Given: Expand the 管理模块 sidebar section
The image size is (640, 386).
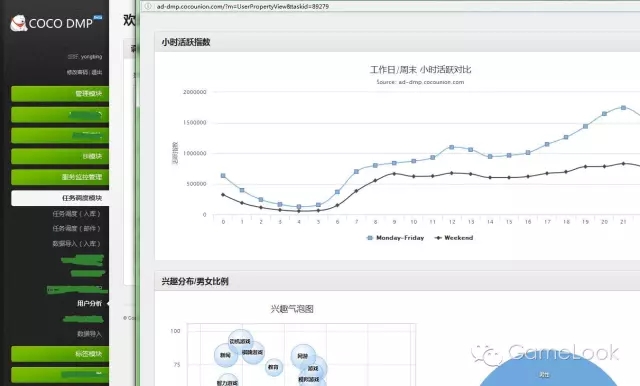Looking at the screenshot, I should (60, 94).
